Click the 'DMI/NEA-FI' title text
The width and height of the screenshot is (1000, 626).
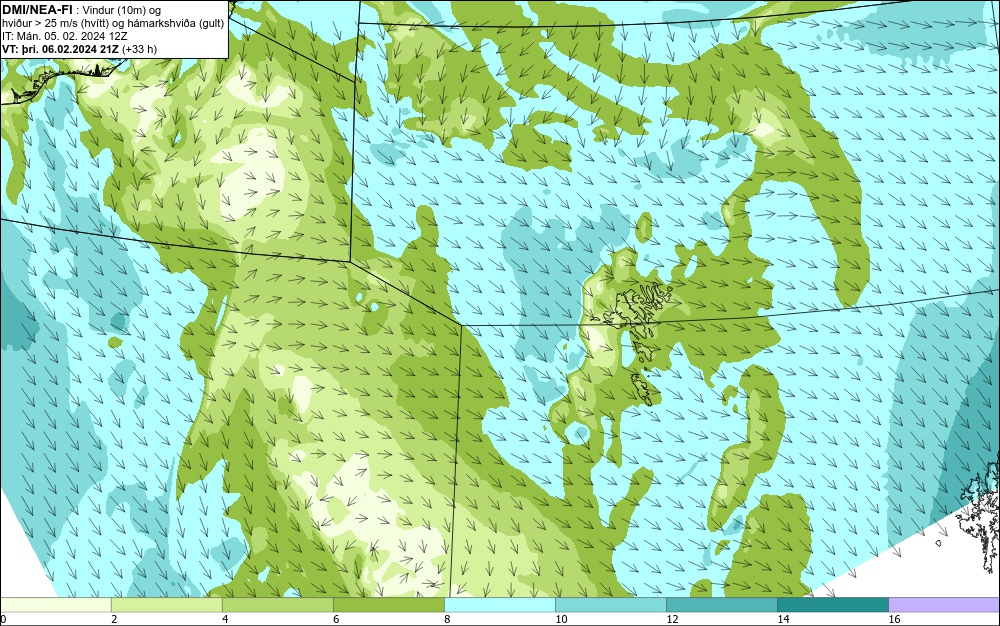[x=37, y=10]
